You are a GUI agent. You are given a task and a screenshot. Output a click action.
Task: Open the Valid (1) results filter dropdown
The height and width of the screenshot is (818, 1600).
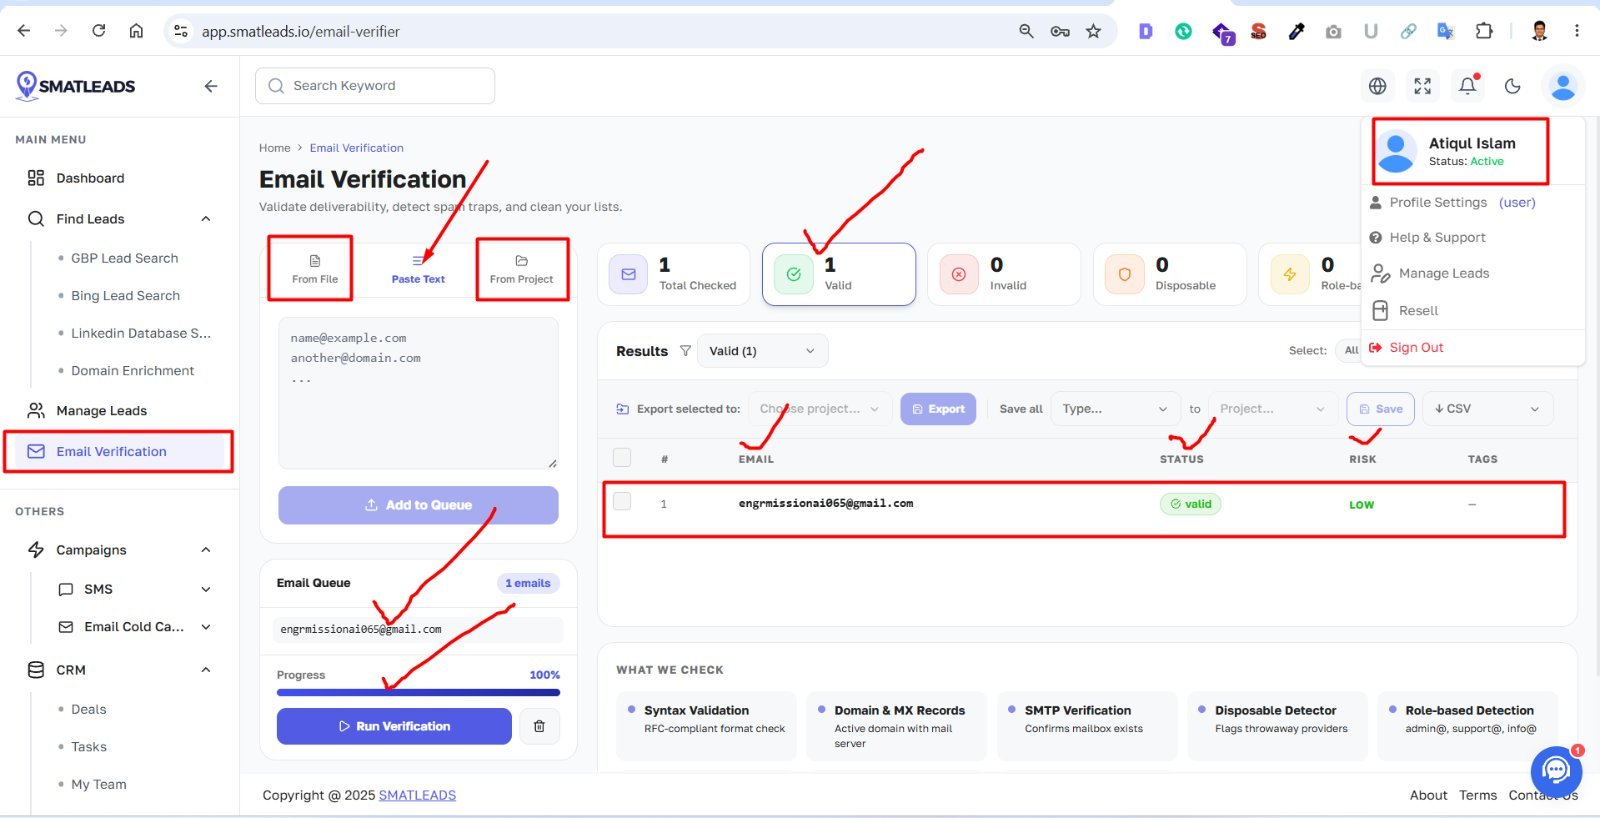point(762,351)
